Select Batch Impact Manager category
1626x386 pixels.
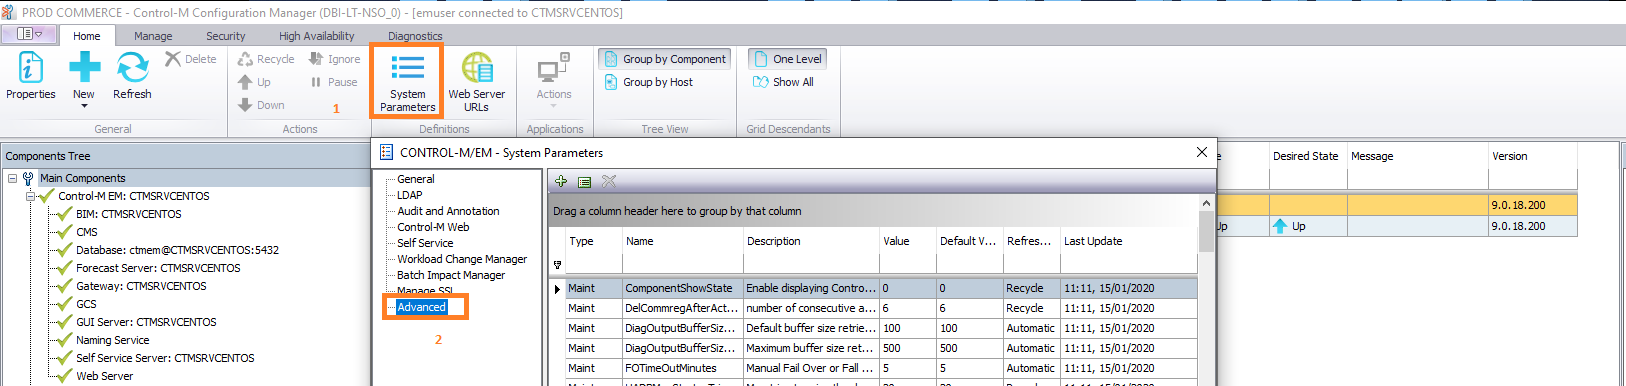pyautogui.click(x=451, y=275)
